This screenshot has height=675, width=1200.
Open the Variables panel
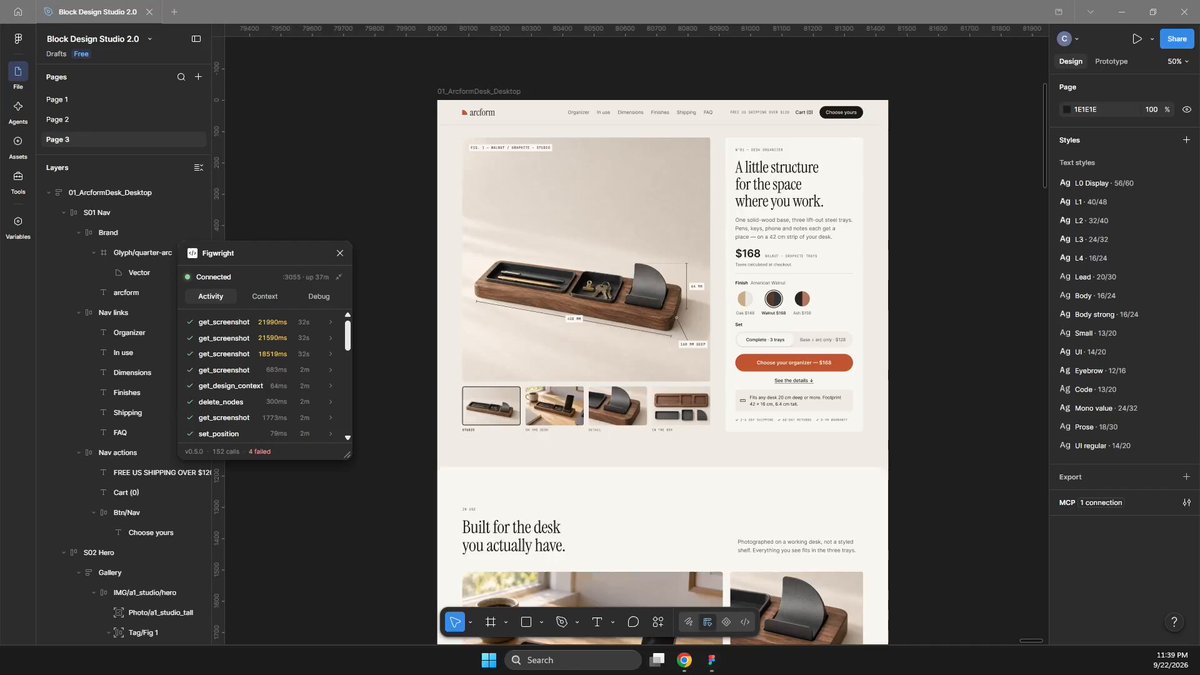coord(18,227)
